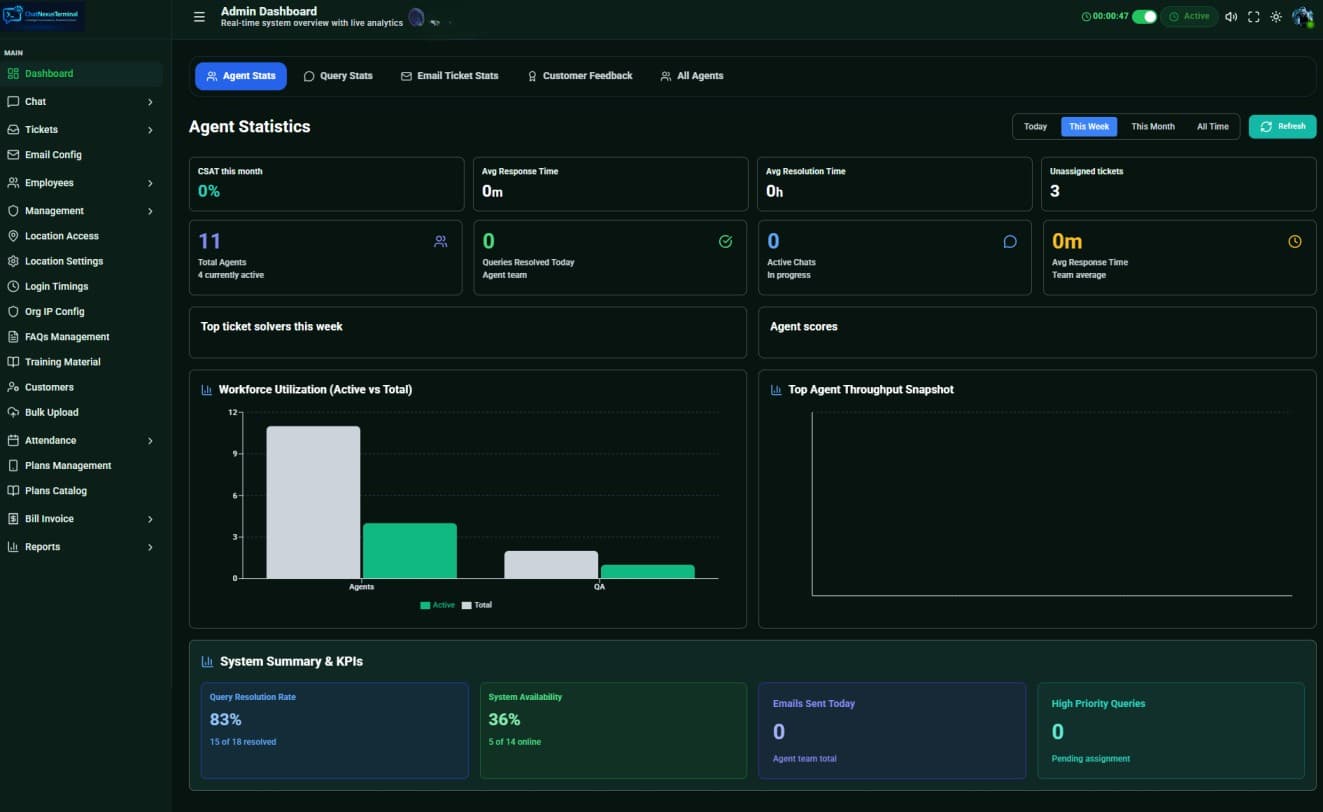Select the Agent Stats tab
Screen dimensions: 1323x812
click(x=241, y=76)
